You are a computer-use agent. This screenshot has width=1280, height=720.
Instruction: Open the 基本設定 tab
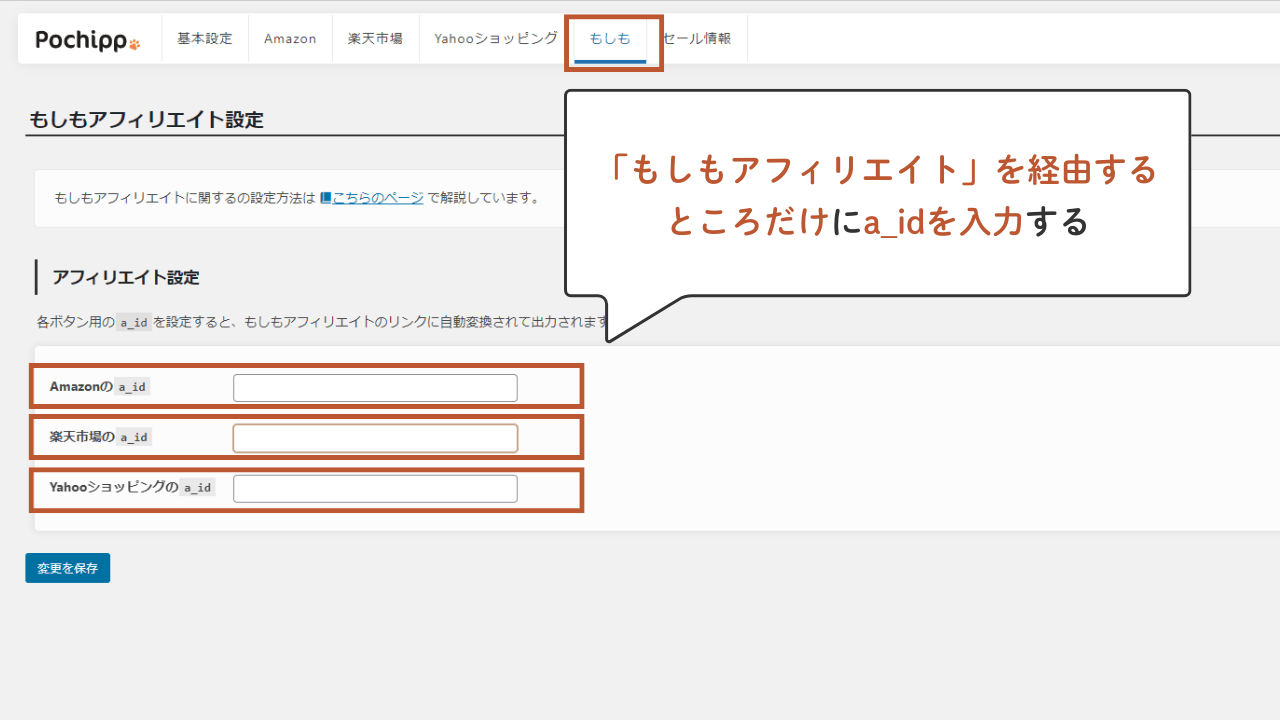[x=205, y=39]
